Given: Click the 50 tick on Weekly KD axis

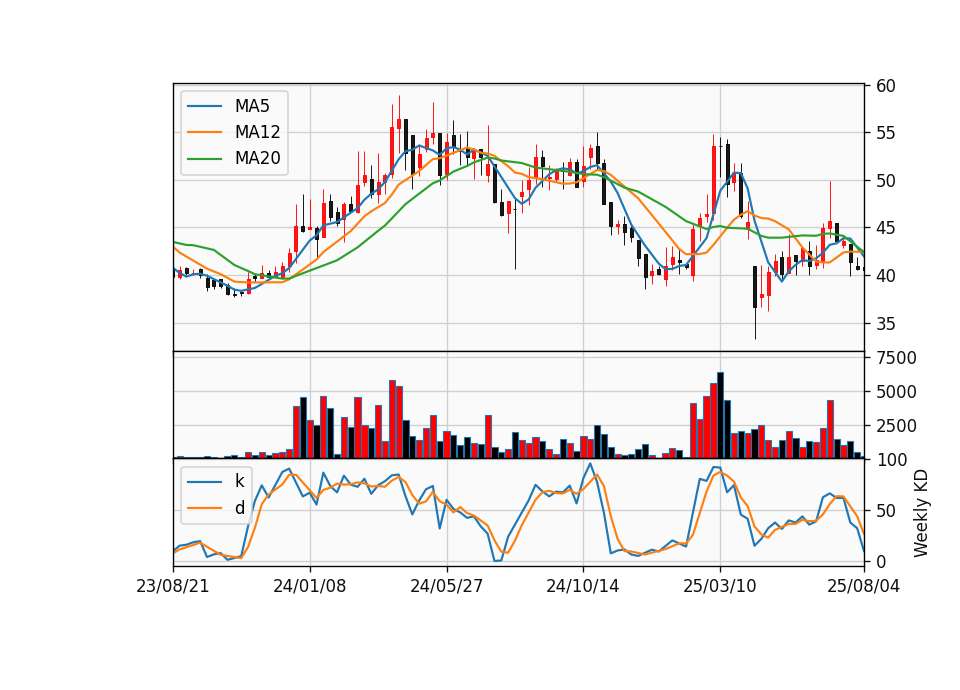Looking at the screenshot, I should (x=885, y=511).
